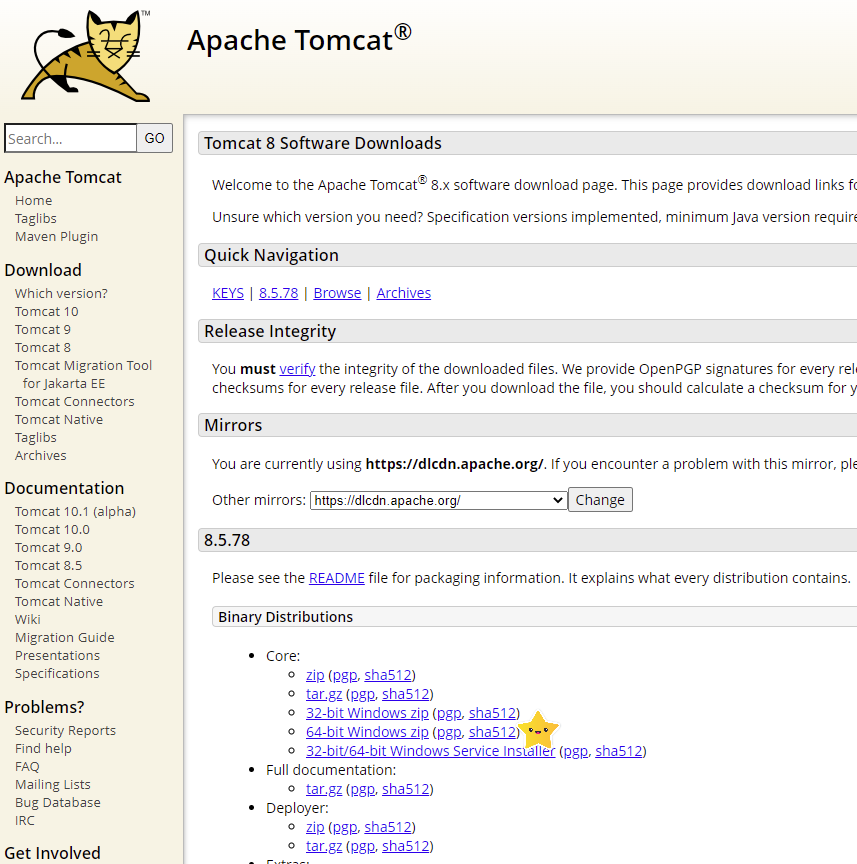857x864 pixels.
Task: Open the FAQ link
Action: click(x=27, y=766)
